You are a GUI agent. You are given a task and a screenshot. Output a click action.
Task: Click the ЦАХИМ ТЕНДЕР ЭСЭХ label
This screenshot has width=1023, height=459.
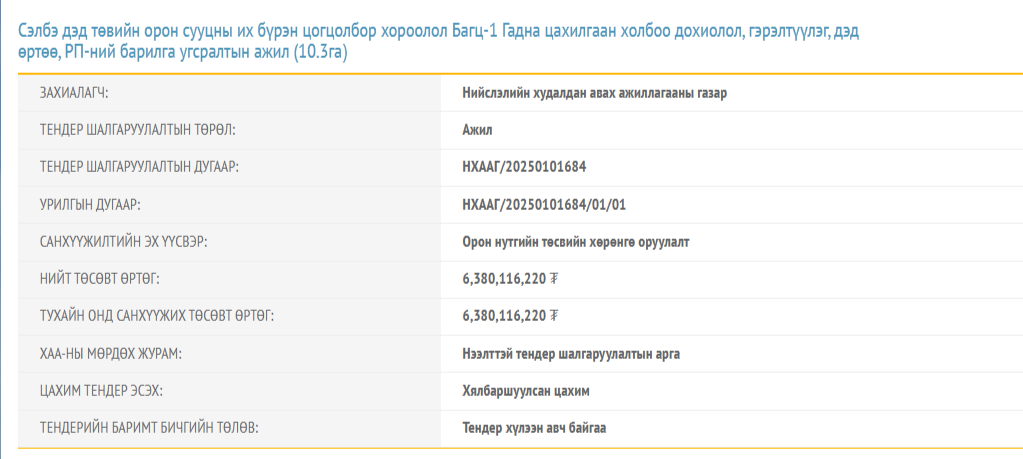pyautogui.click(x=100, y=390)
